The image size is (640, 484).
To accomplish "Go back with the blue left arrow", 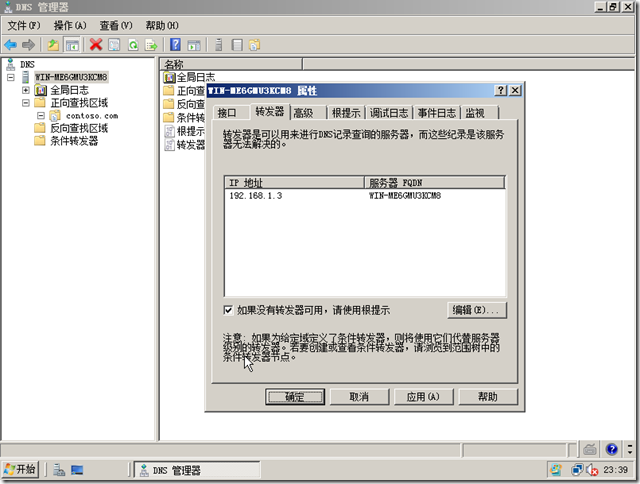I will (11, 44).
